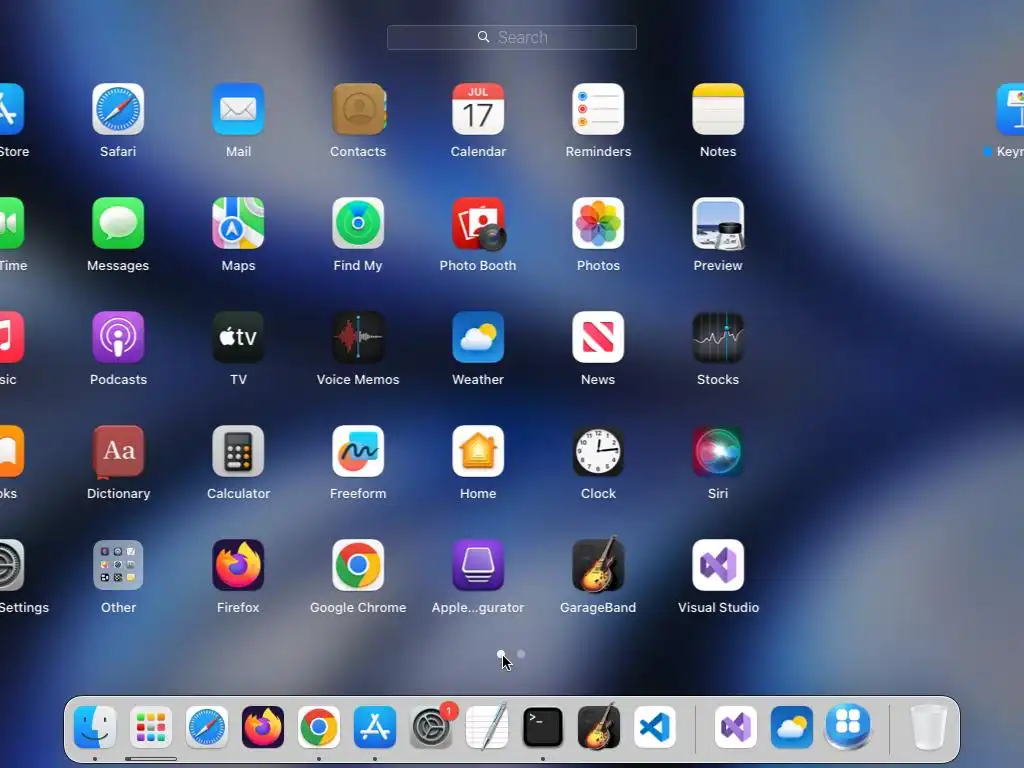
Task: Open the Contacts app
Action: (358, 109)
